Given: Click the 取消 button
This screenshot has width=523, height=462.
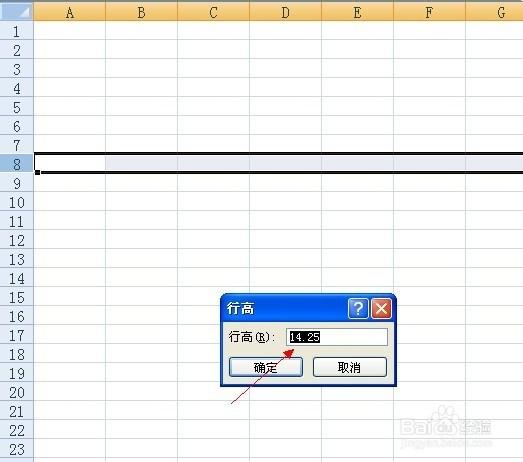Looking at the screenshot, I should pos(350,367).
